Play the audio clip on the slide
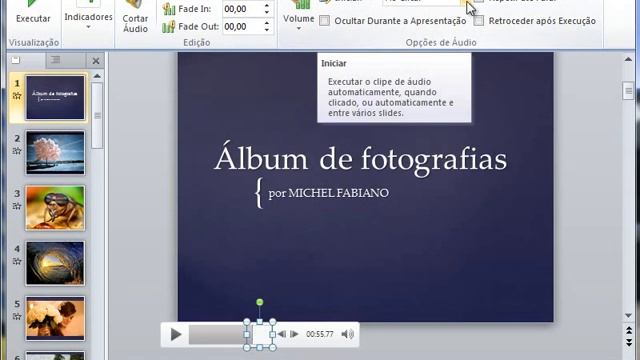The width and height of the screenshot is (640, 360). 176,334
